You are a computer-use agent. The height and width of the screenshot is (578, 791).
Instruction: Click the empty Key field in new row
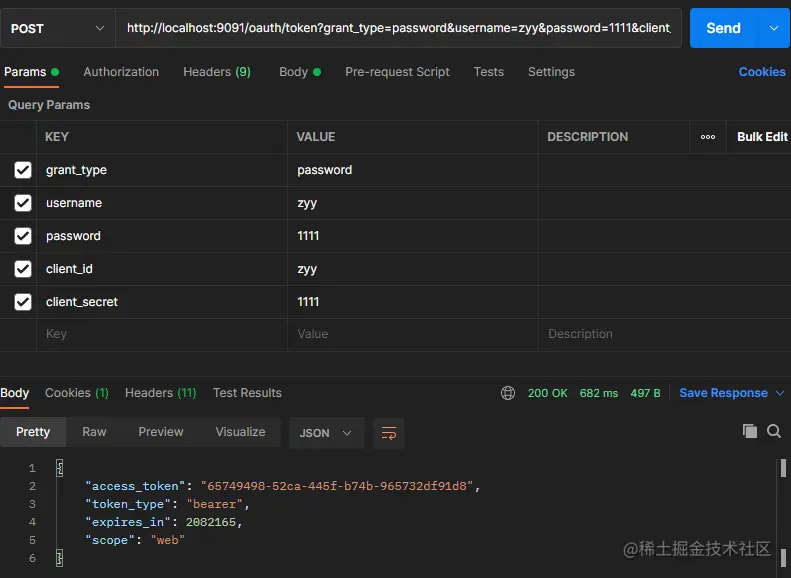(x=161, y=334)
